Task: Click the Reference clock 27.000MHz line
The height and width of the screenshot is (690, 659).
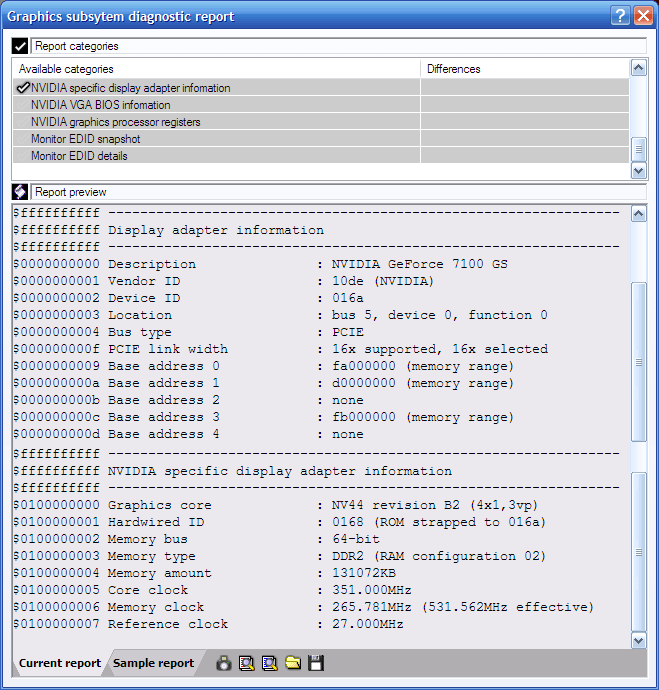Action: tap(209, 624)
